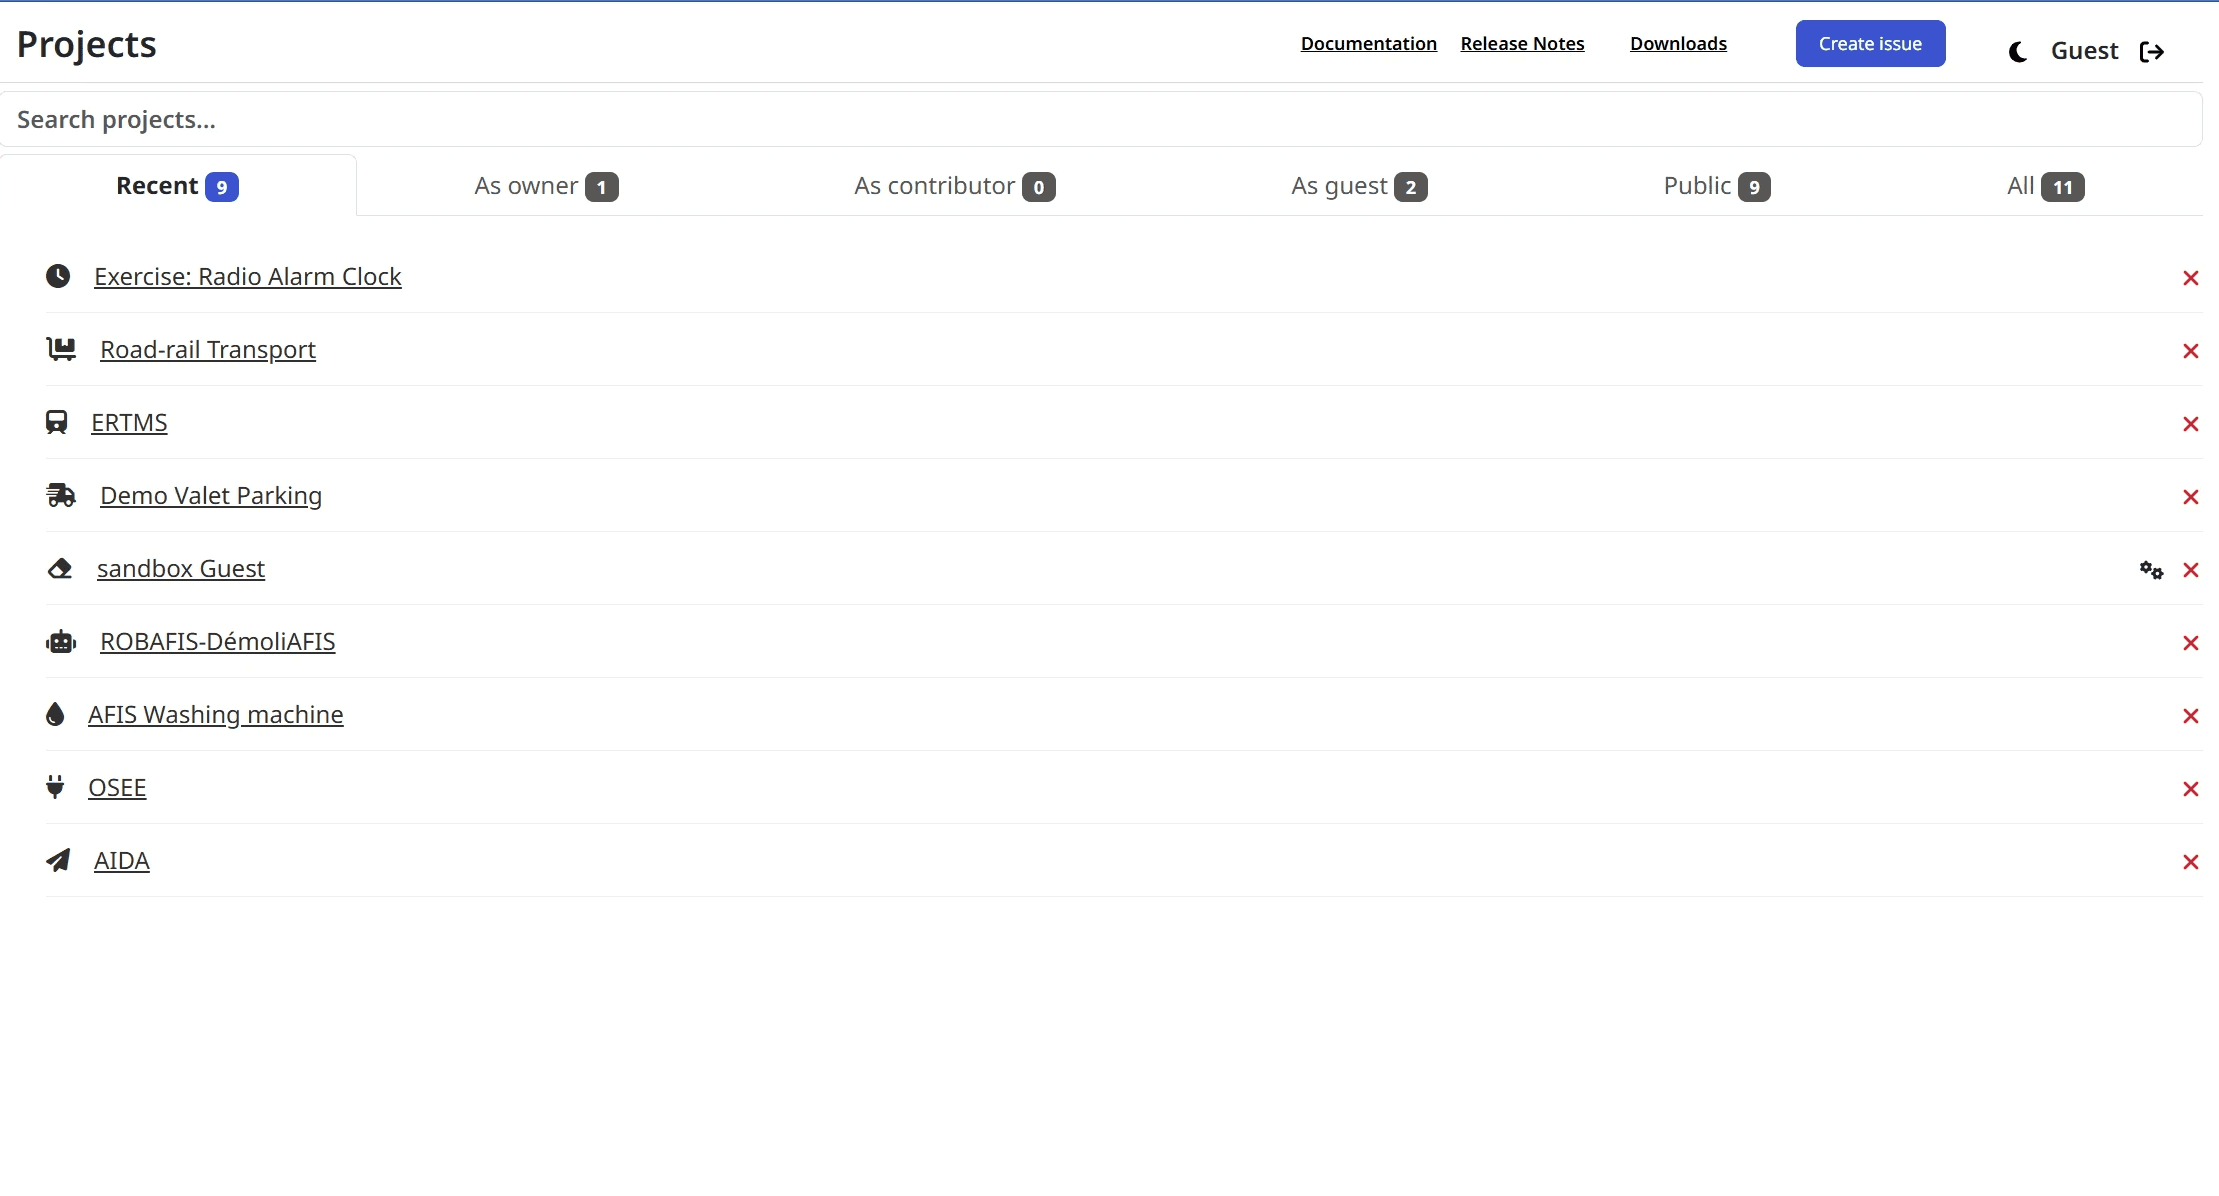Focus the Search projects input field

tap(1100, 120)
